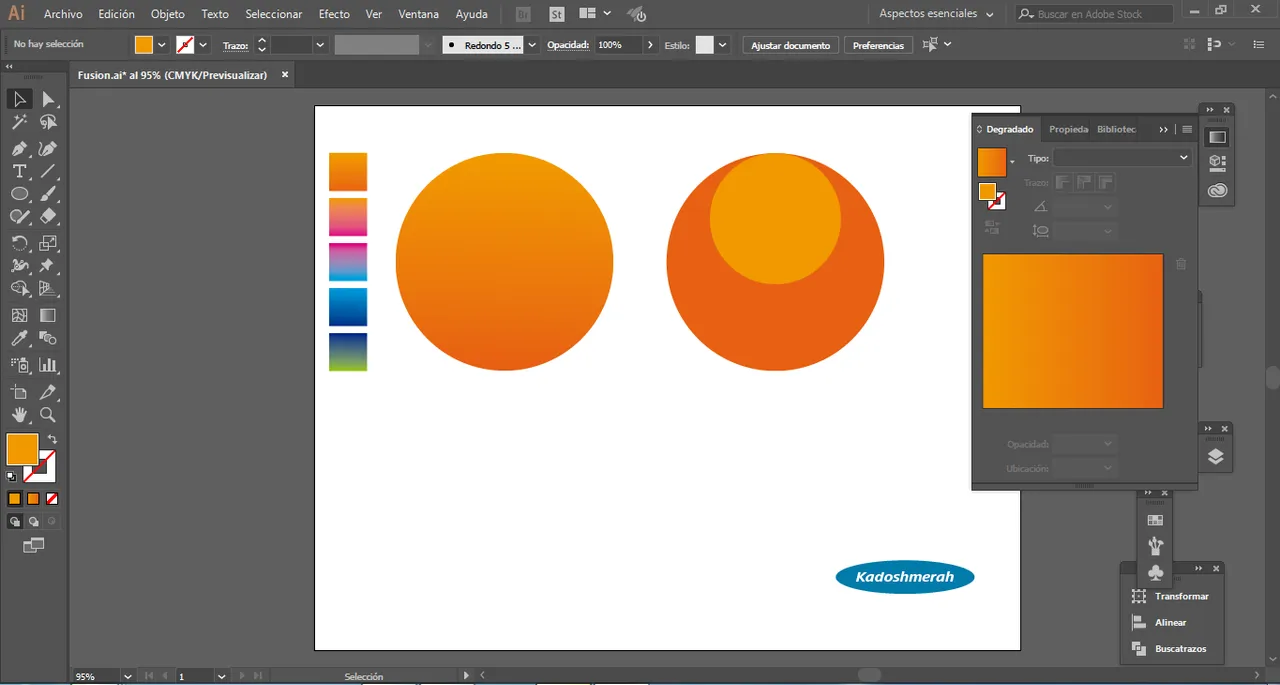Screen dimensions: 1280x685
Task: Set fill mode to None
Action: coord(52,498)
